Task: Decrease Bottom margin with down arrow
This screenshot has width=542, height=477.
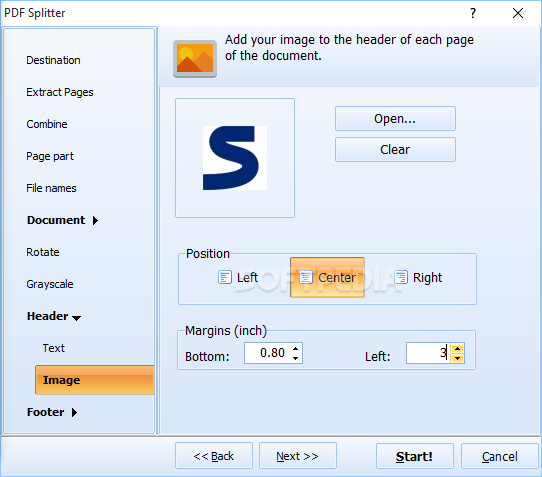Action: coord(296,358)
